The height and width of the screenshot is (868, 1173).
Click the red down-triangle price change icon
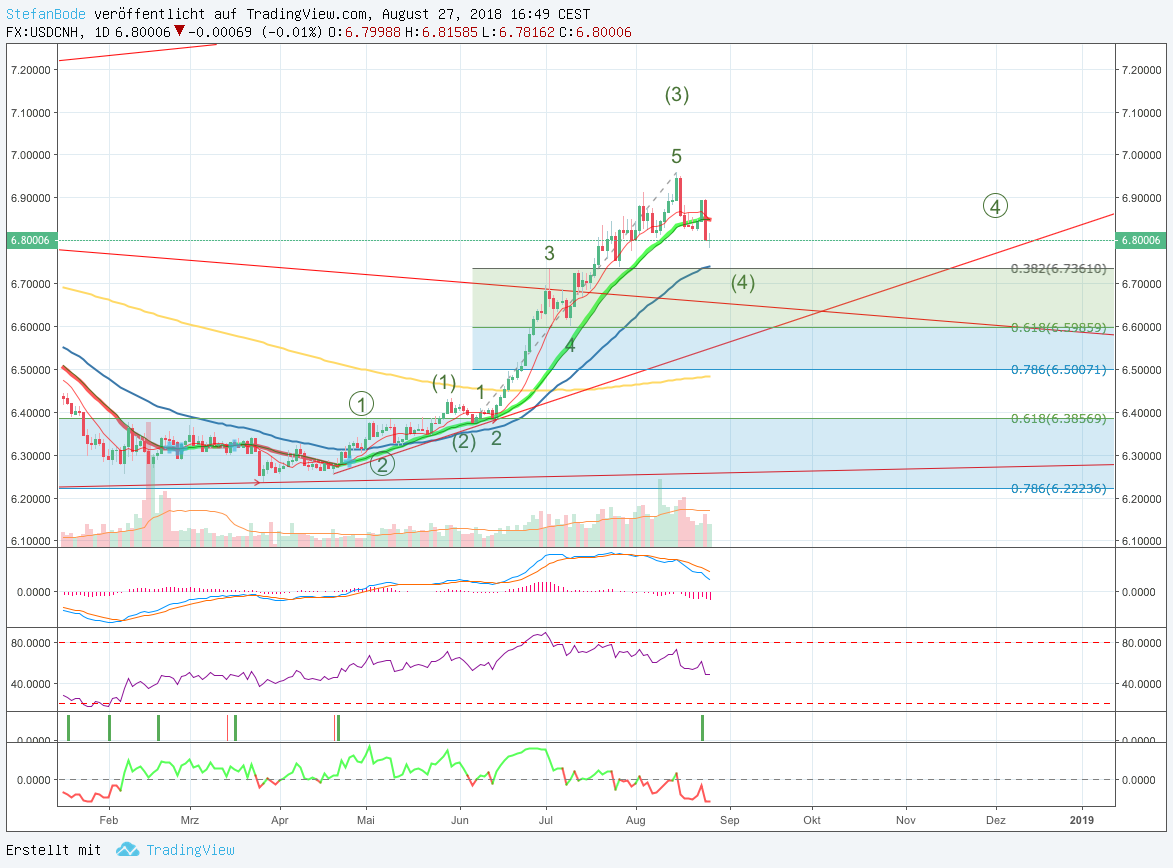coord(179,31)
